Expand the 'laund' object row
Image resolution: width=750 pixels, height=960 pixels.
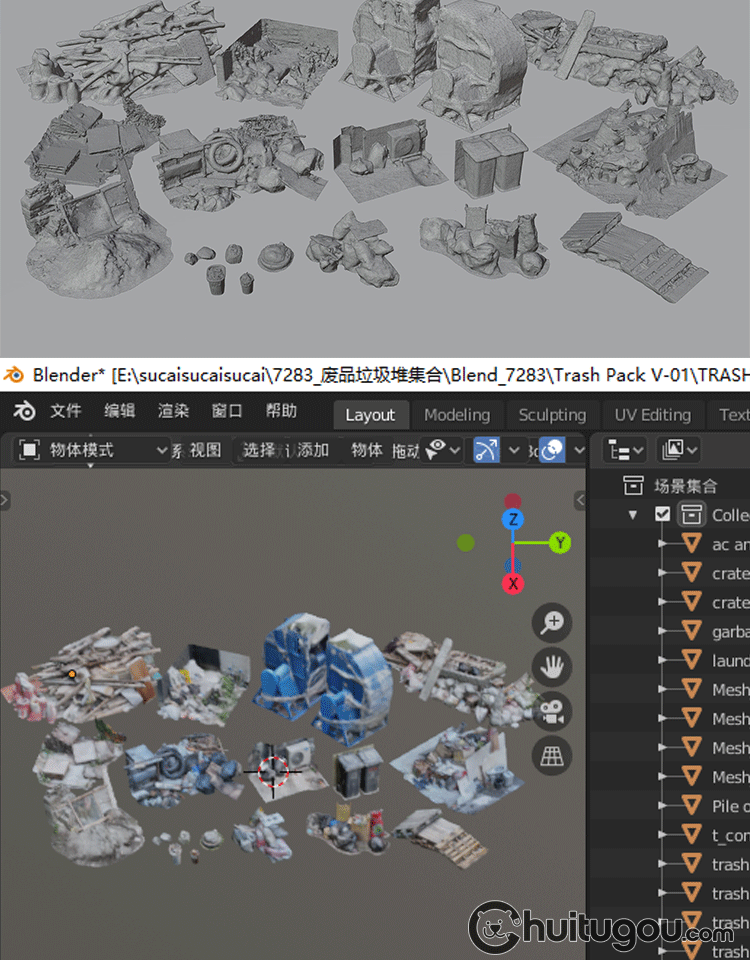(662, 660)
